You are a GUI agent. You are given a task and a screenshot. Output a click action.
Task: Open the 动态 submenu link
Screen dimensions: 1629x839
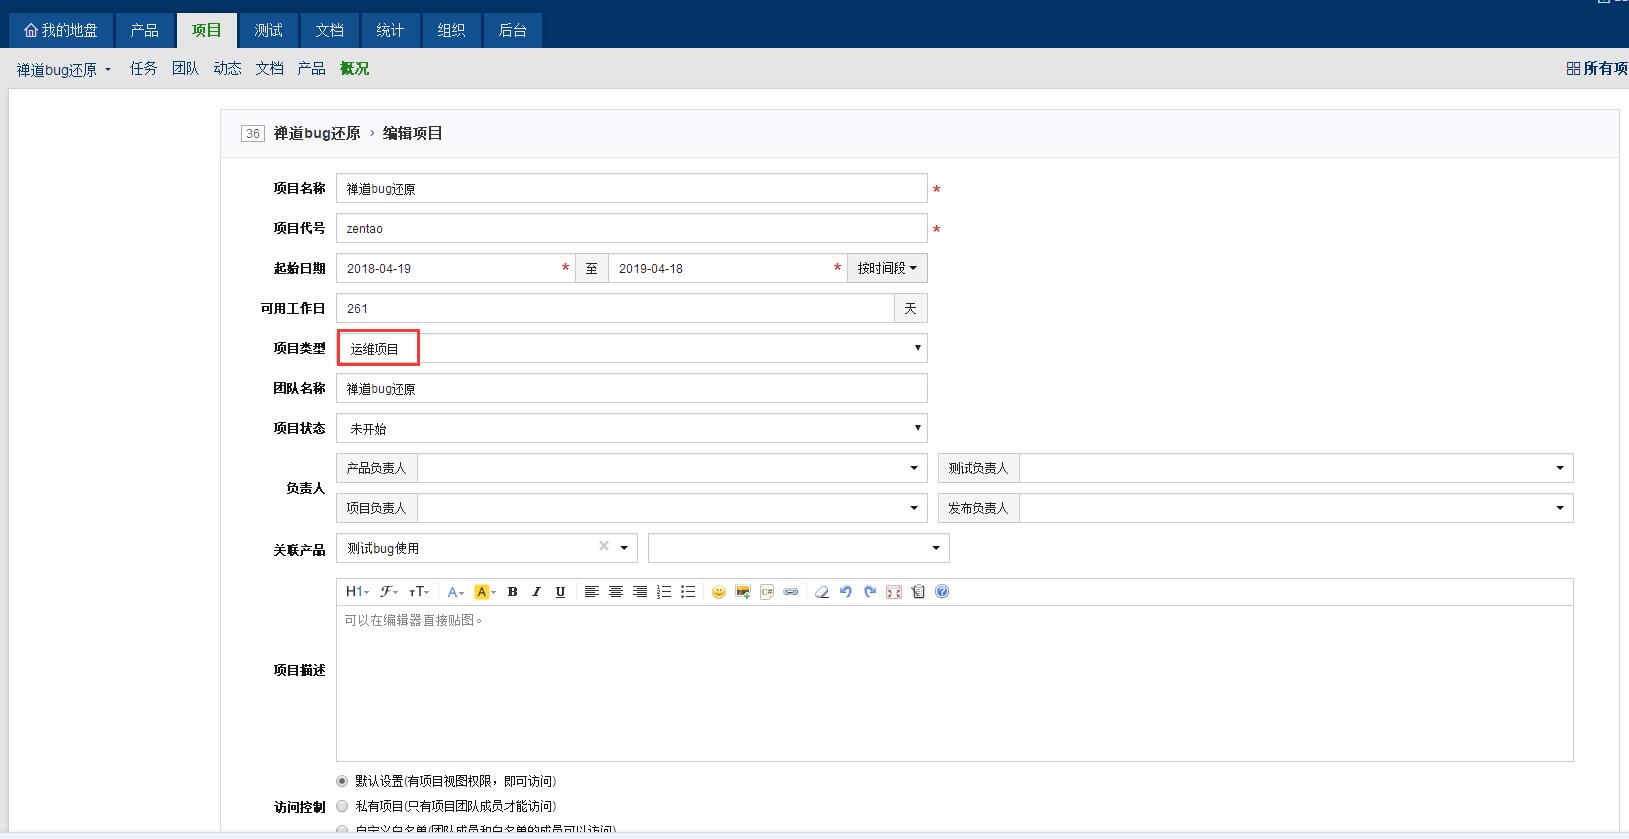228,68
